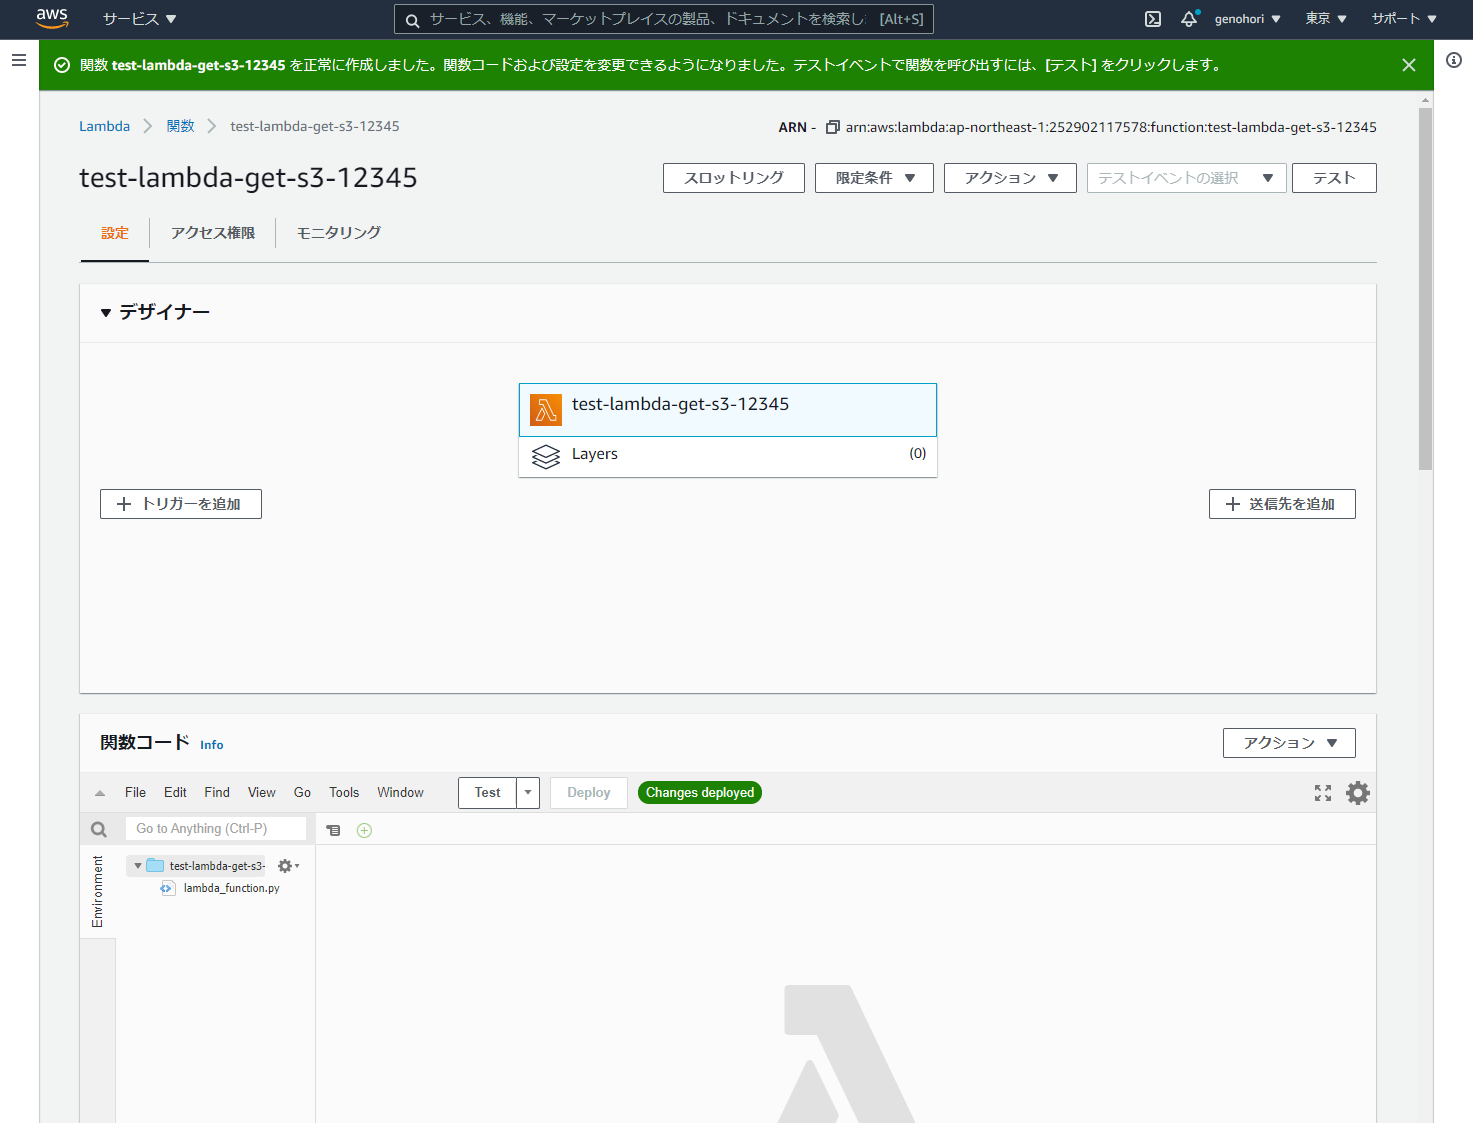The width and height of the screenshot is (1473, 1123).
Task: Click the テスト button
Action: click(1334, 178)
